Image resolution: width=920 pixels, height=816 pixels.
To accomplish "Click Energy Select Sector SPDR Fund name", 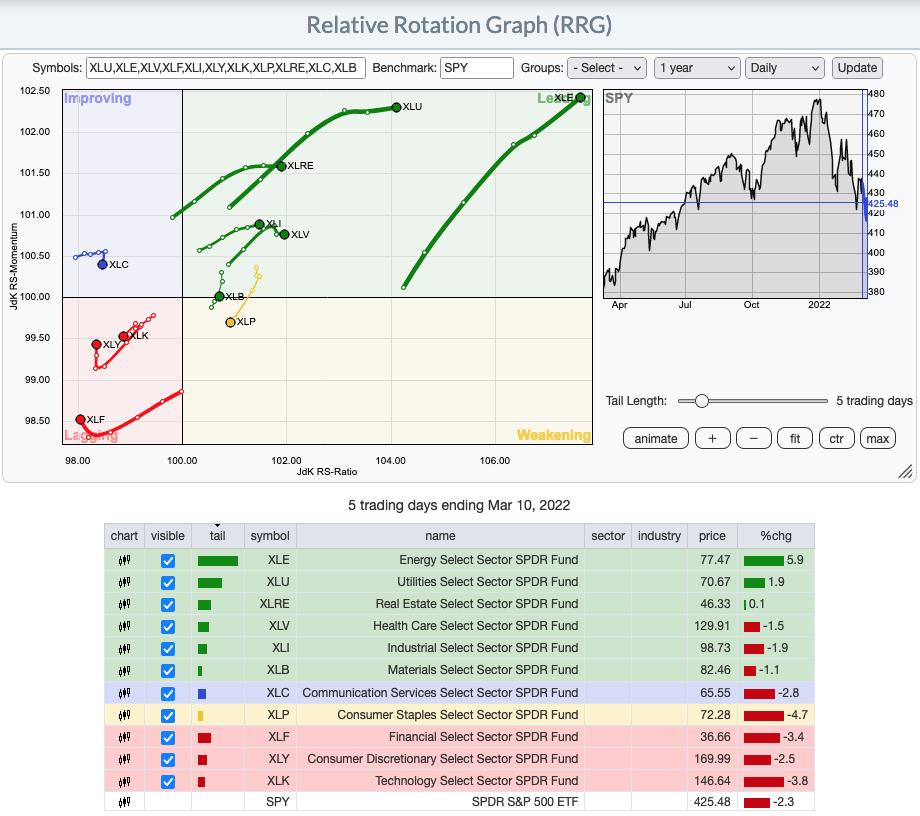I will [x=489, y=560].
